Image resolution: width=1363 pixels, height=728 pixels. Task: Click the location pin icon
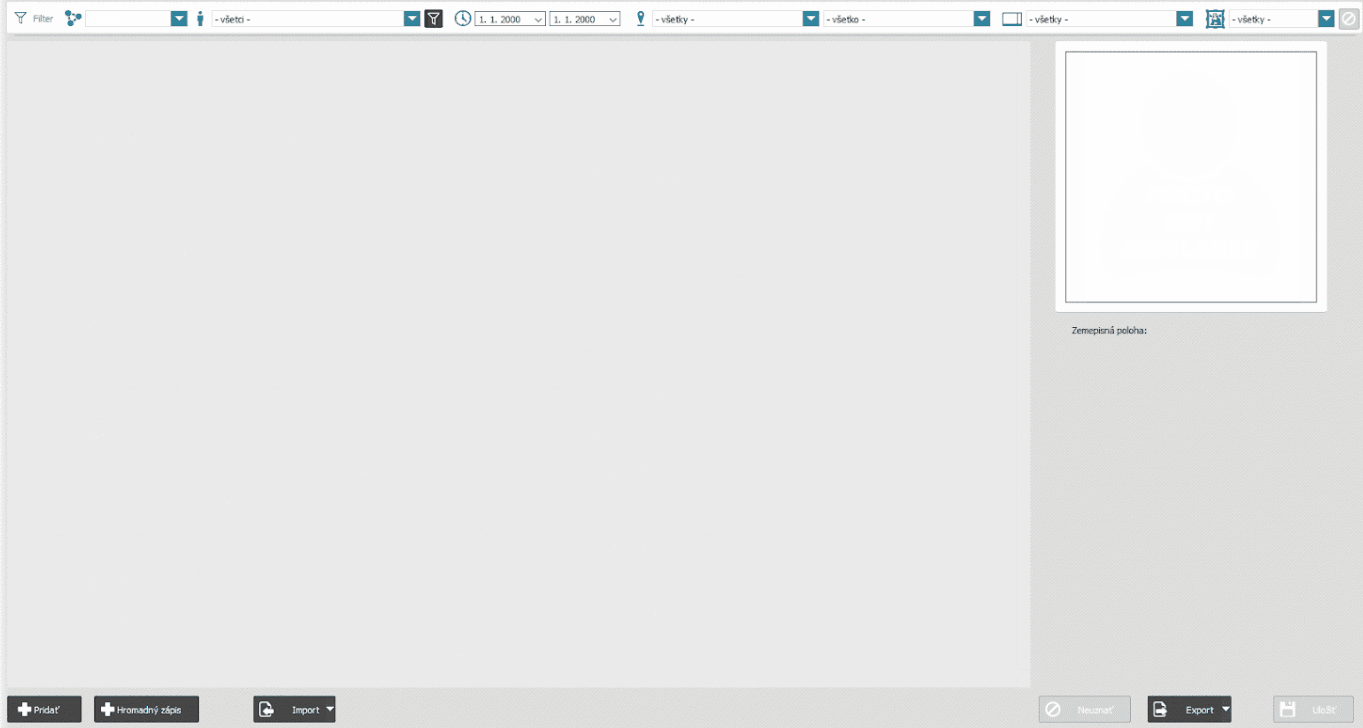click(x=641, y=18)
